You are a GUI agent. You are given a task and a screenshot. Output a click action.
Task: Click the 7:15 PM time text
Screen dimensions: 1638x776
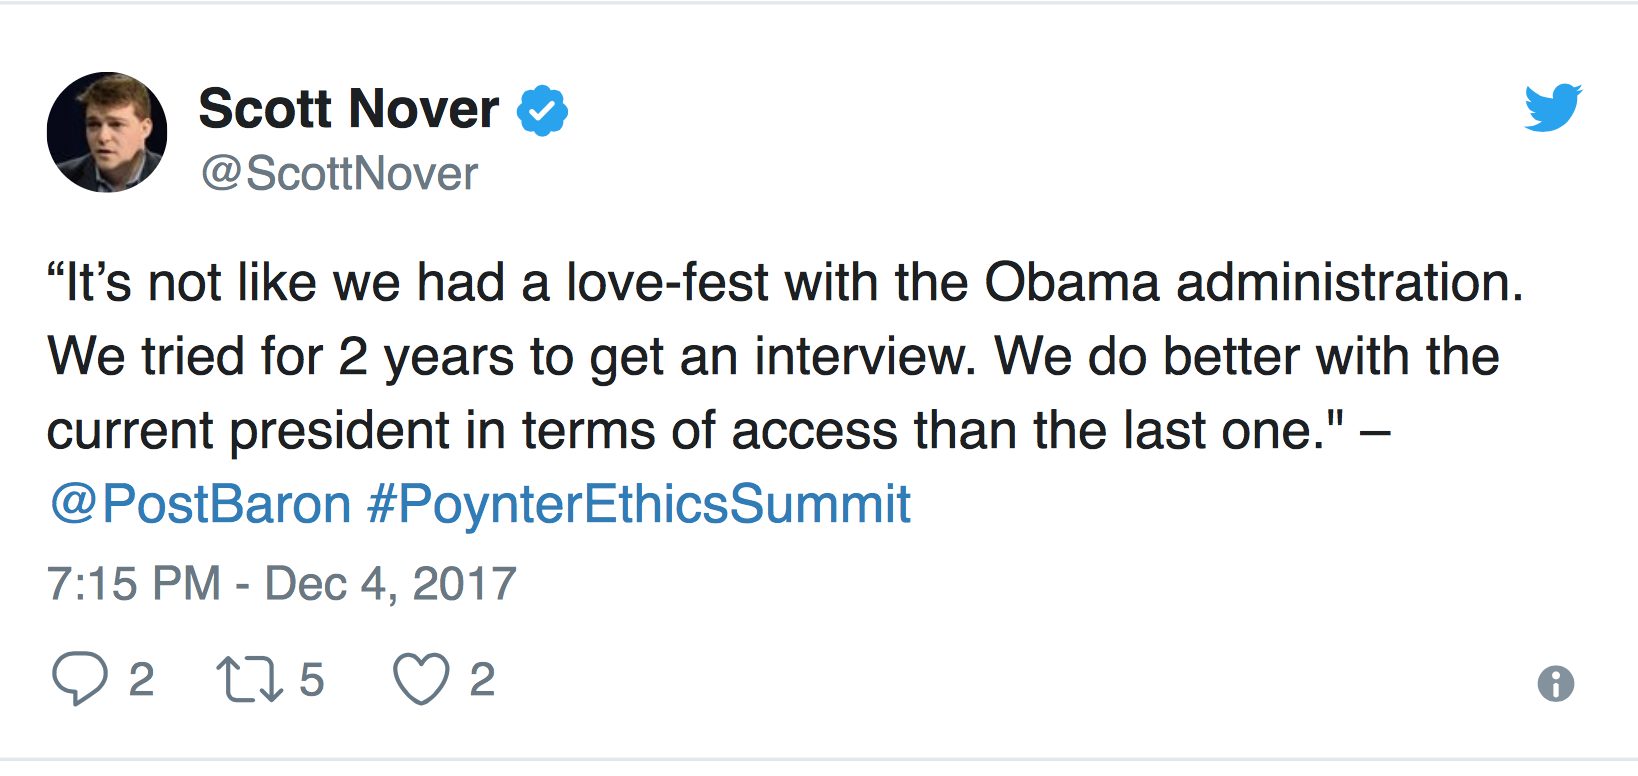pyautogui.click(x=134, y=584)
